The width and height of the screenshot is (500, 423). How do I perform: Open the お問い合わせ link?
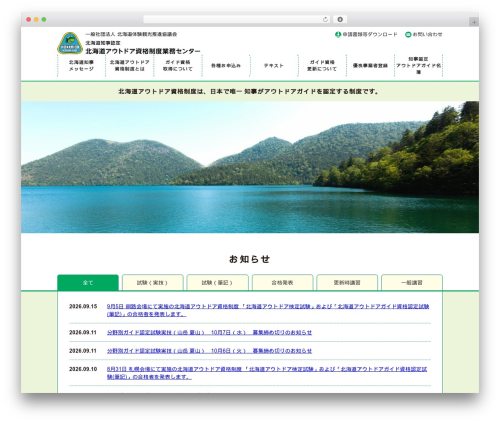(x=427, y=34)
